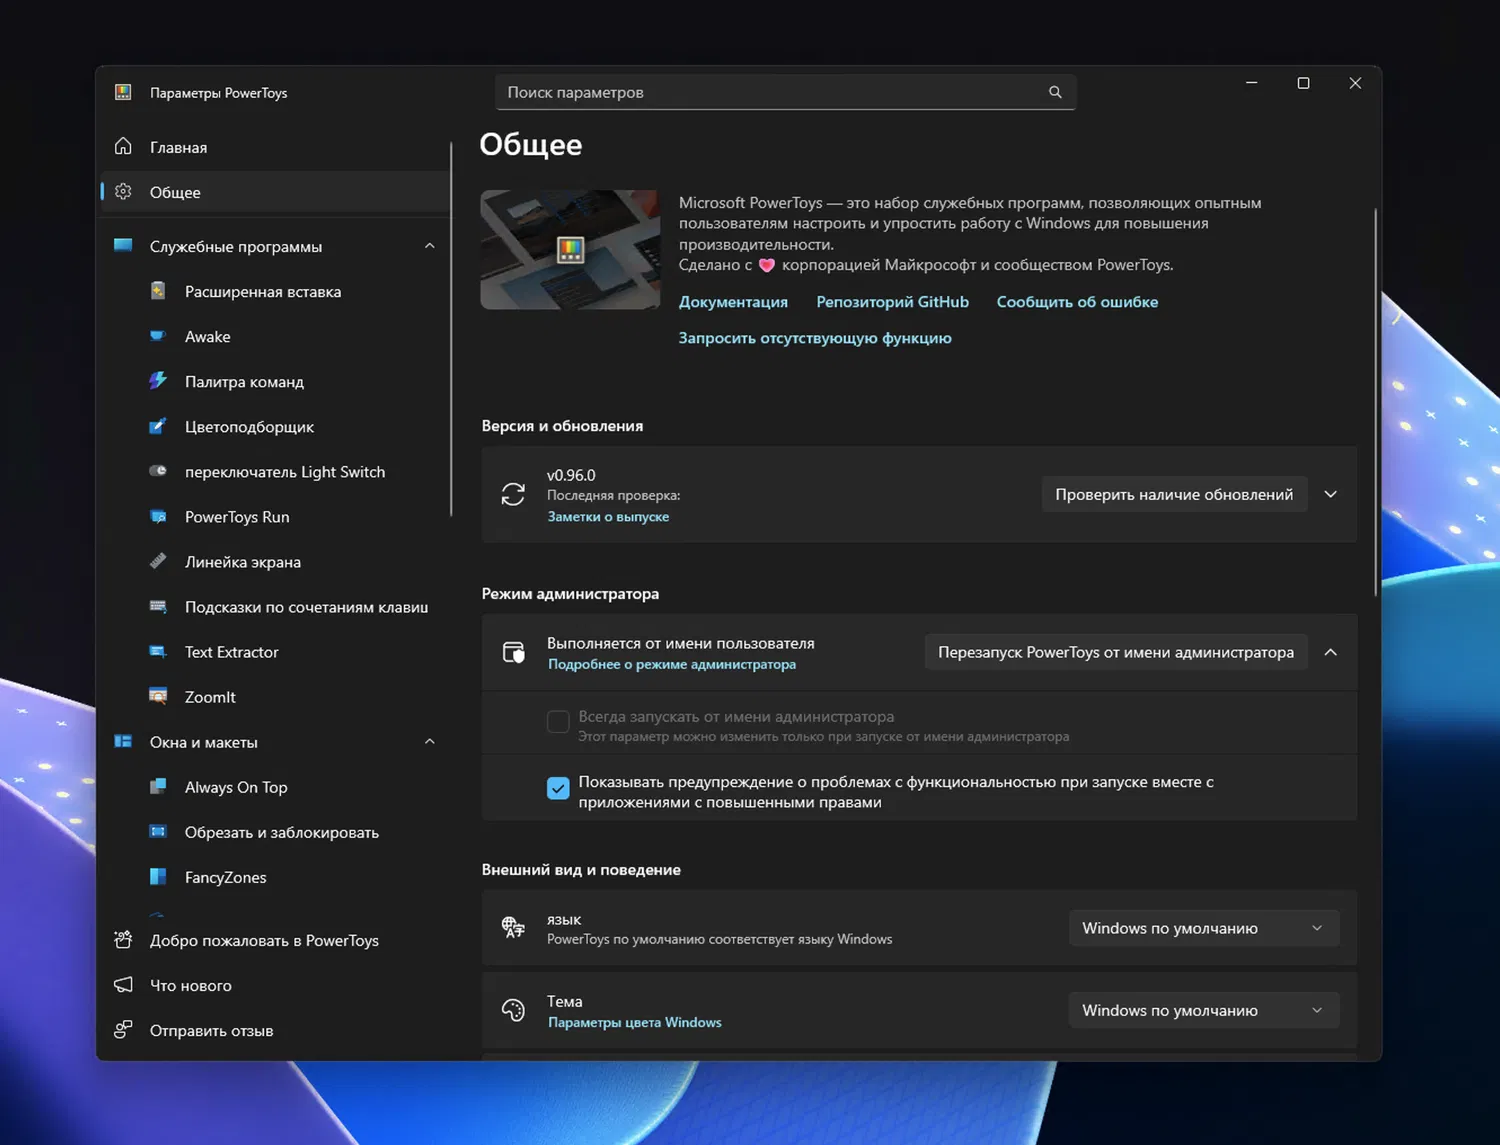Click the feedback icon beside Отправить отзыв
Image resolution: width=1500 pixels, height=1145 pixels.
pyautogui.click(x=123, y=1030)
